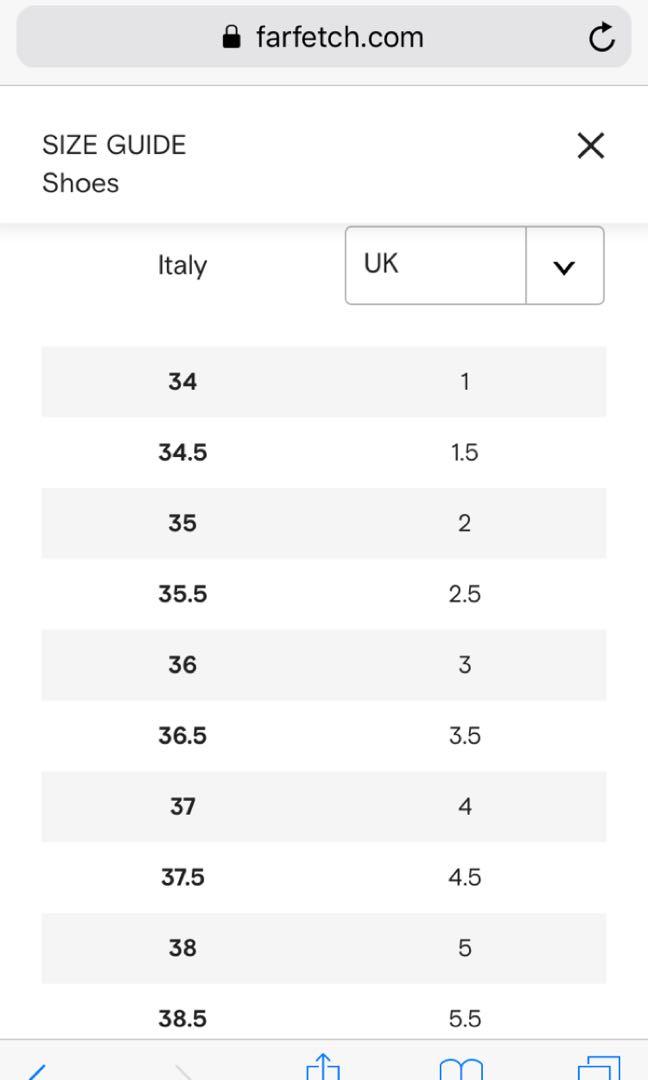Close the Size Guide panel

[x=590, y=145]
